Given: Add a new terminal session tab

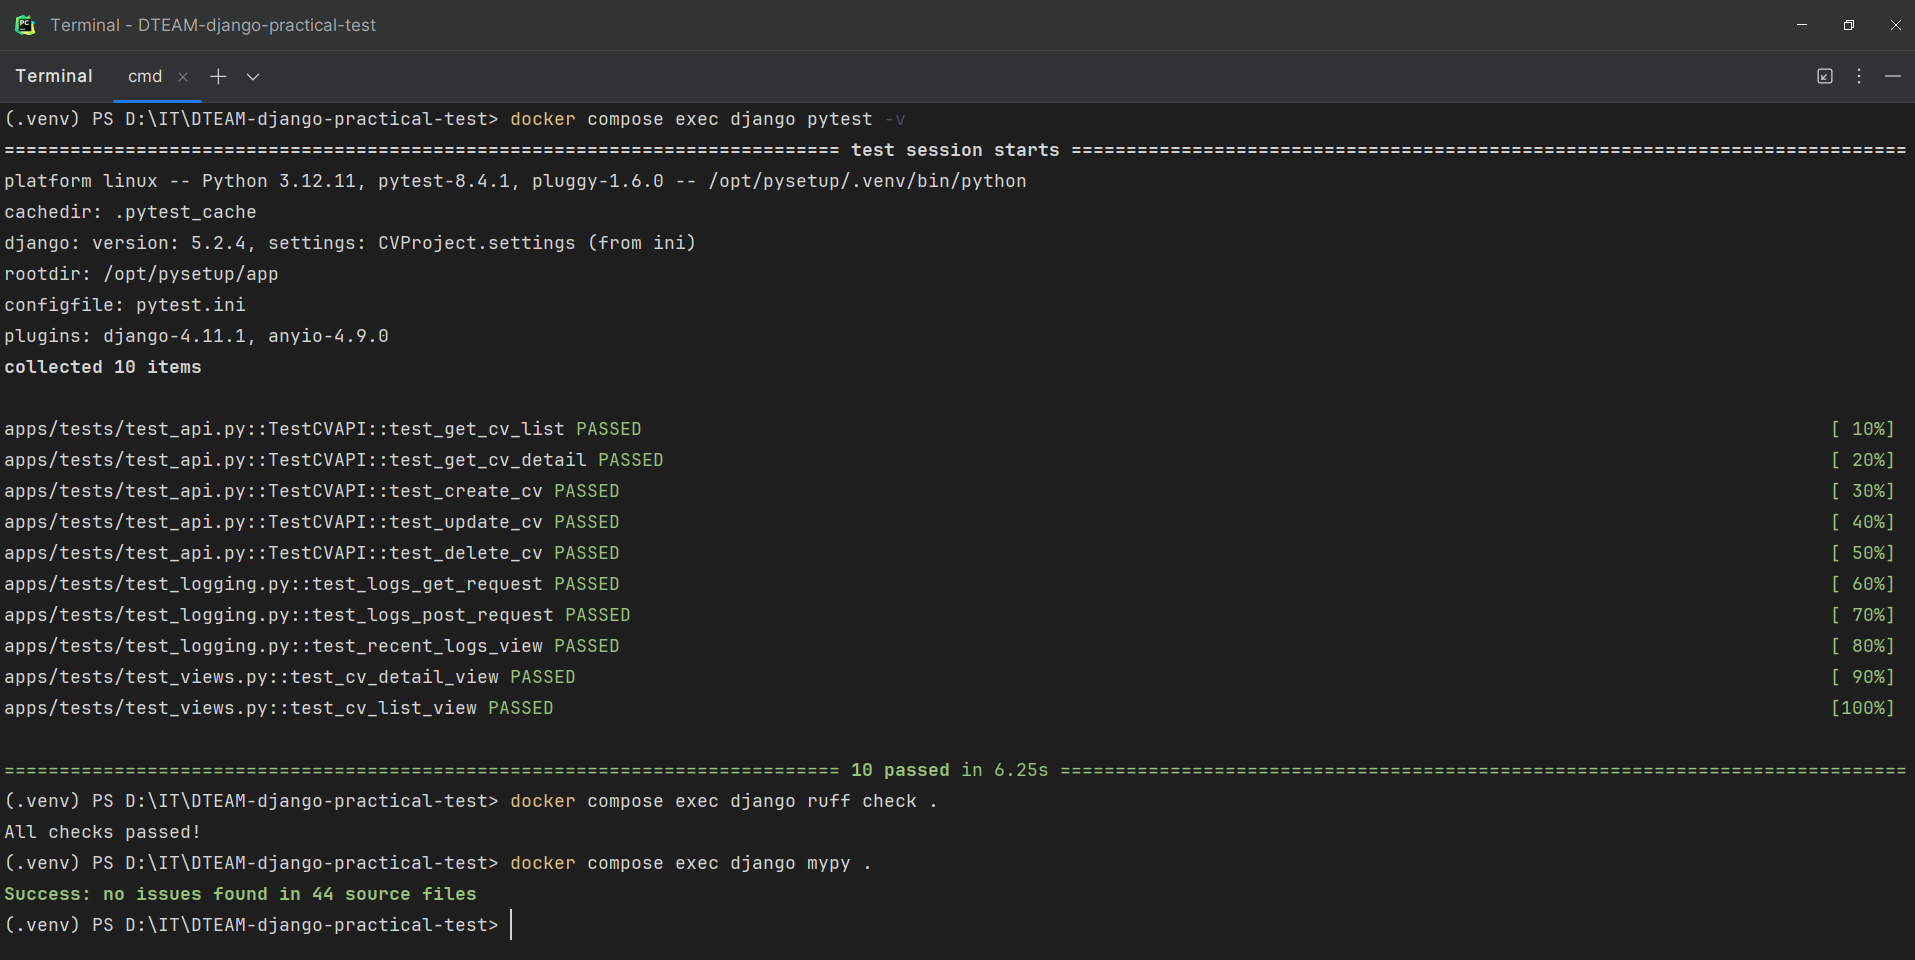Looking at the screenshot, I should (x=218, y=76).
